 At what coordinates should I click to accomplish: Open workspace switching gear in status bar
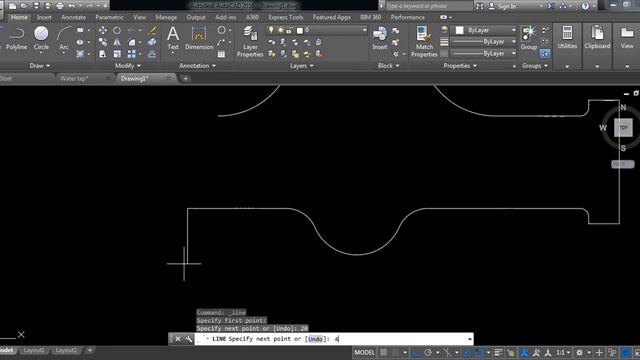(579, 352)
